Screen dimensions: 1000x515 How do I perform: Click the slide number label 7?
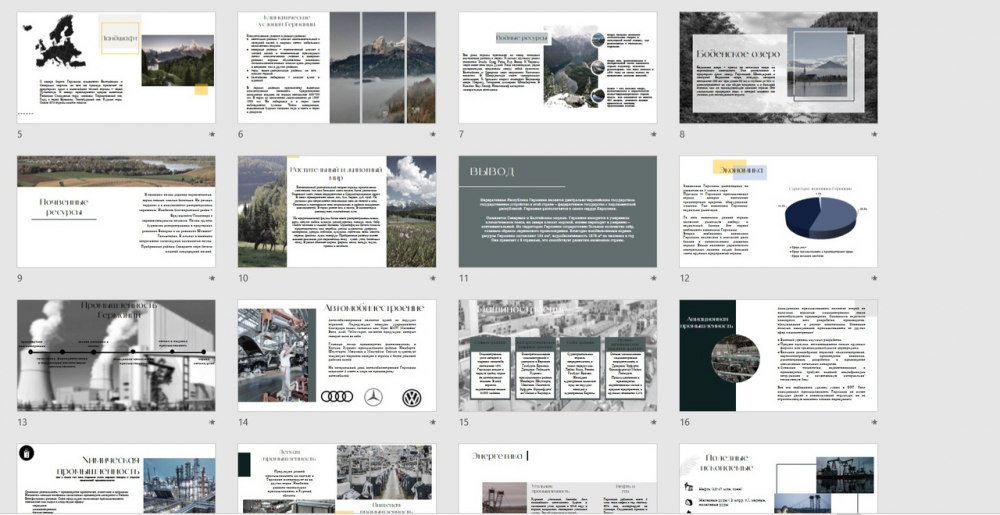tap(461, 134)
